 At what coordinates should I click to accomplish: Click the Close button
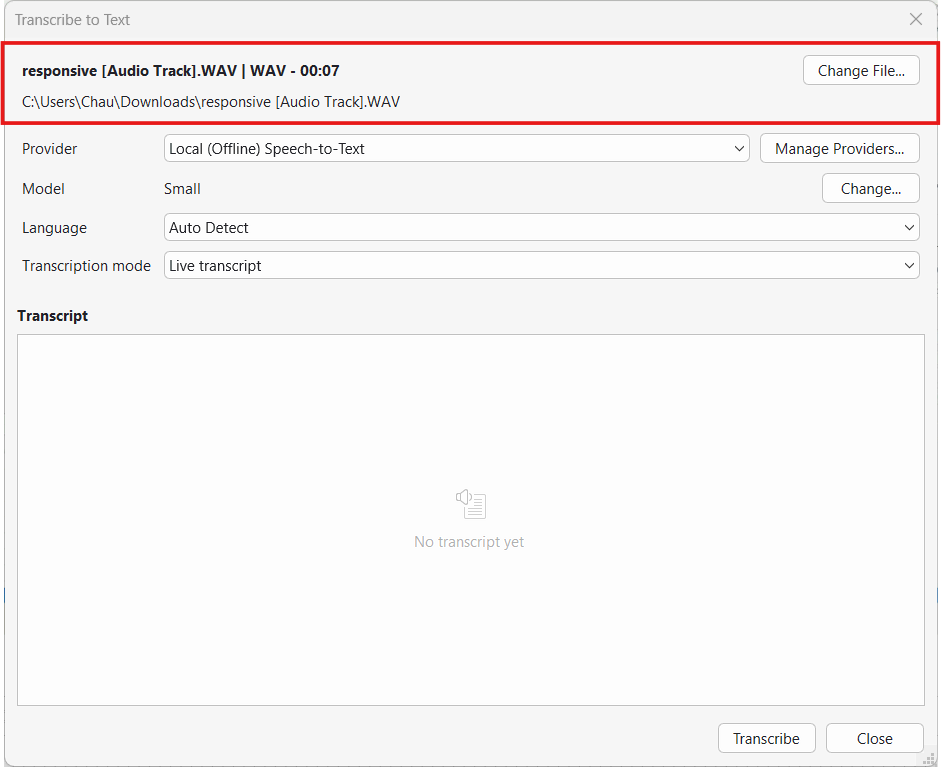(874, 738)
